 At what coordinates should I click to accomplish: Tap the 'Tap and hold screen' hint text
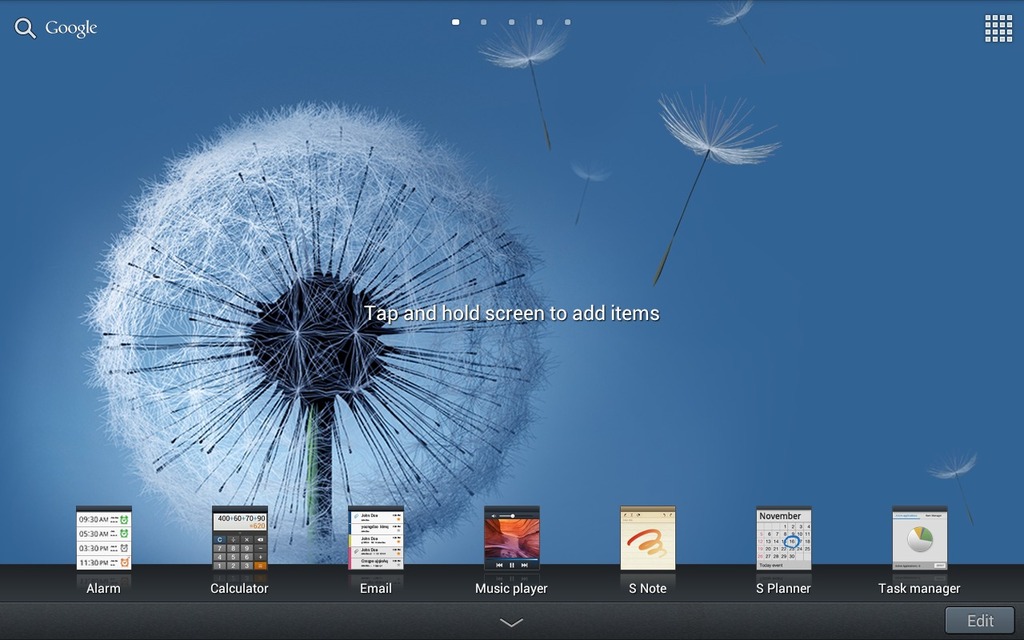tap(511, 313)
